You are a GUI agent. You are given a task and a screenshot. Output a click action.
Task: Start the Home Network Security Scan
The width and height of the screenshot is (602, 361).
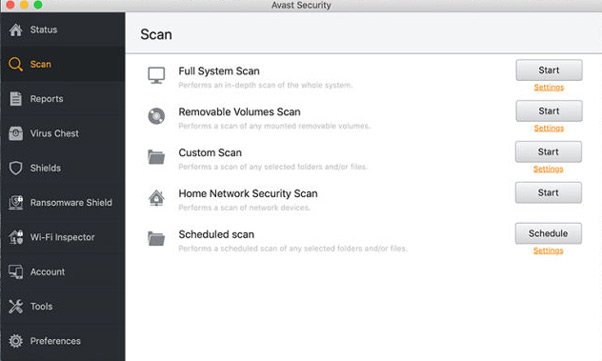(548, 192)
